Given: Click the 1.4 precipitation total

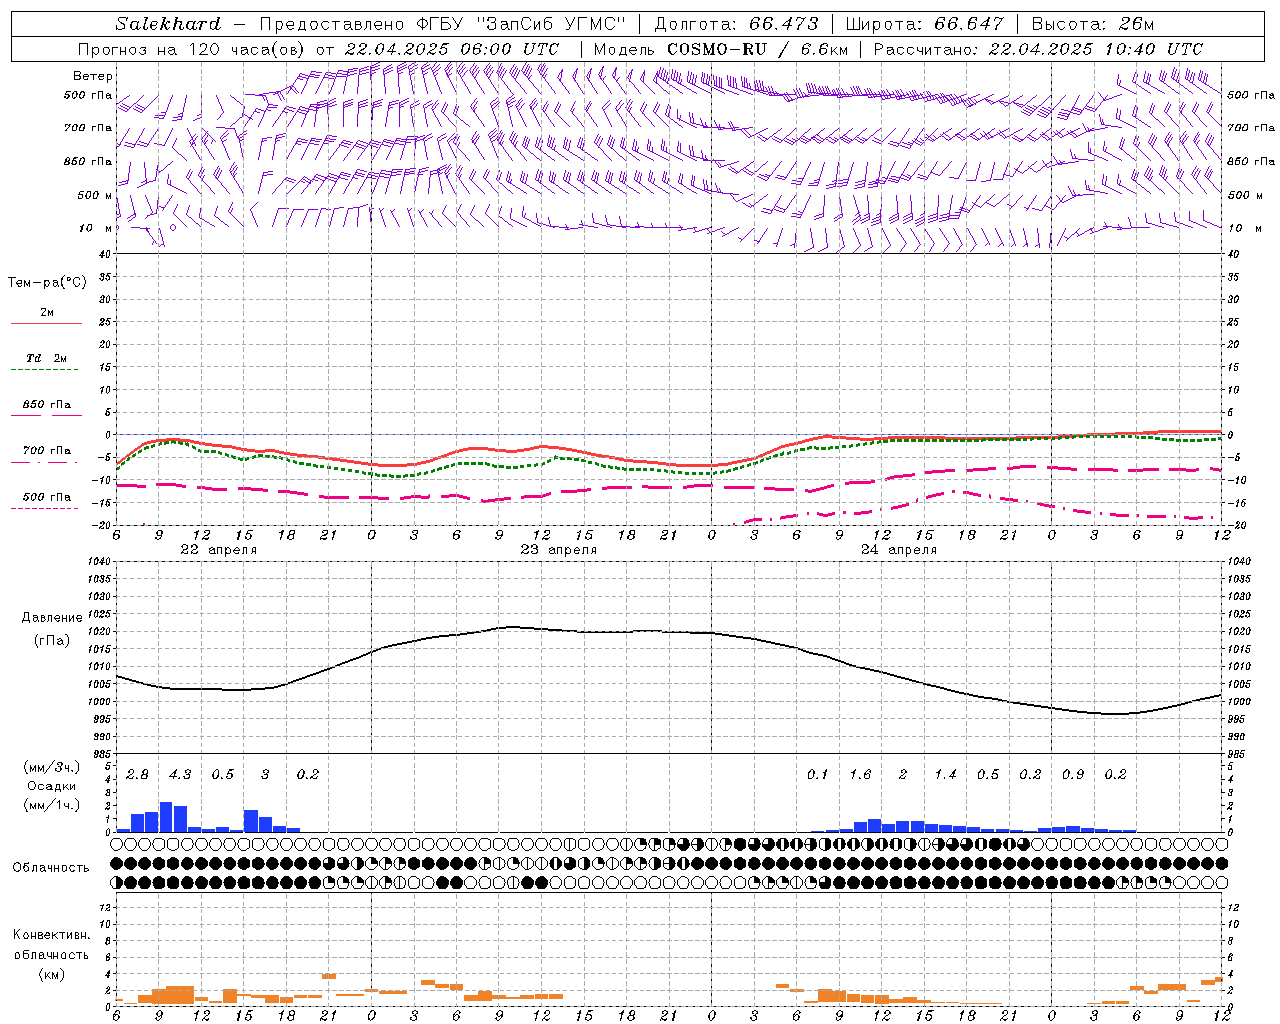Looking at the screenshot, I should point(945,775).
